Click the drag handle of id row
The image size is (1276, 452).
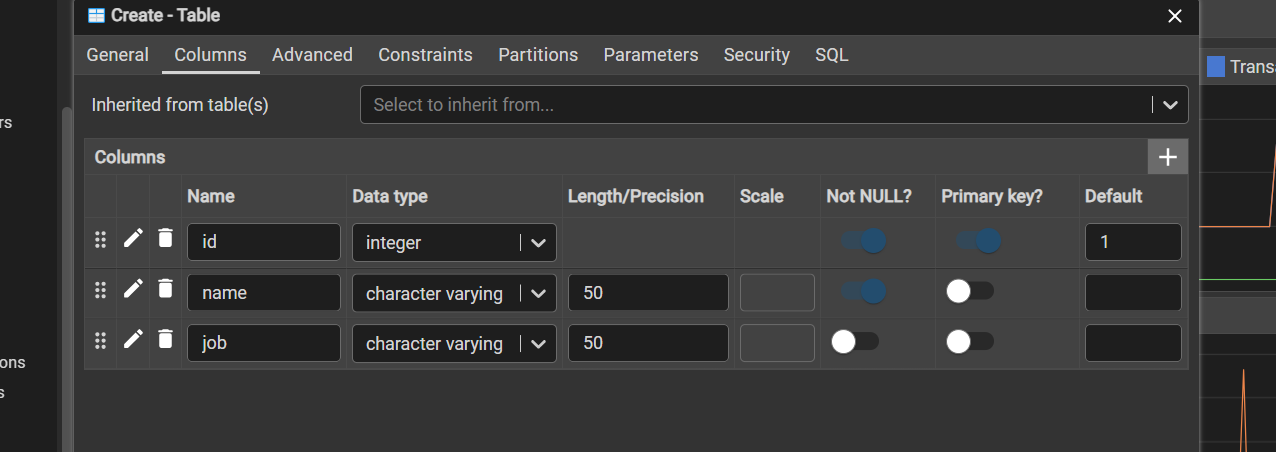[x=100, y=239]
